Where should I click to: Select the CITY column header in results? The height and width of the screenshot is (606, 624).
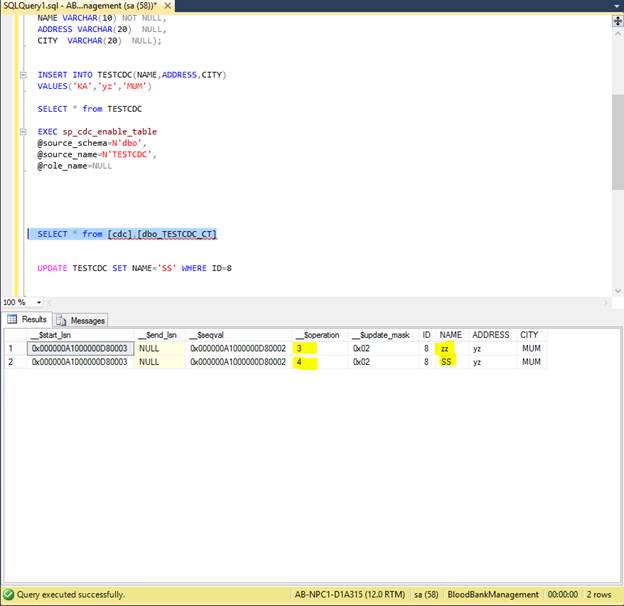point(529,335)
